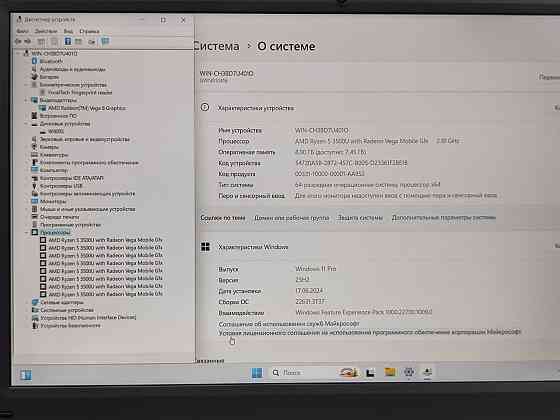Select the Мониторы category icon
The height and width of the screenshot is (420, 560).
34,201
